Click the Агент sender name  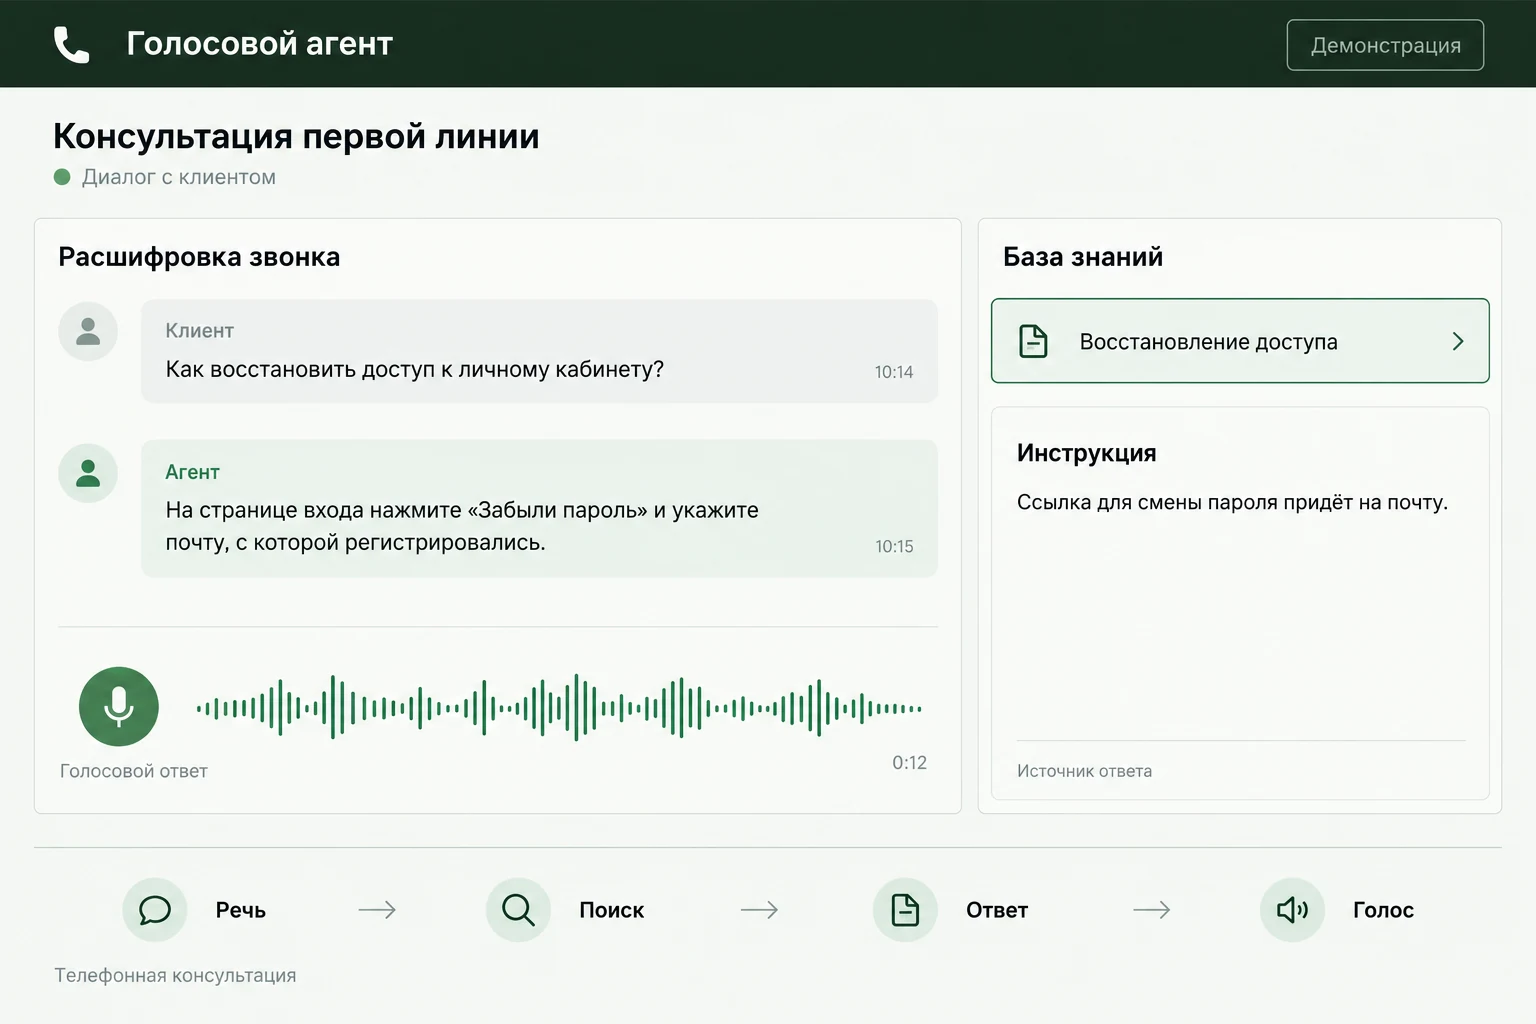[x=192, y=472]
